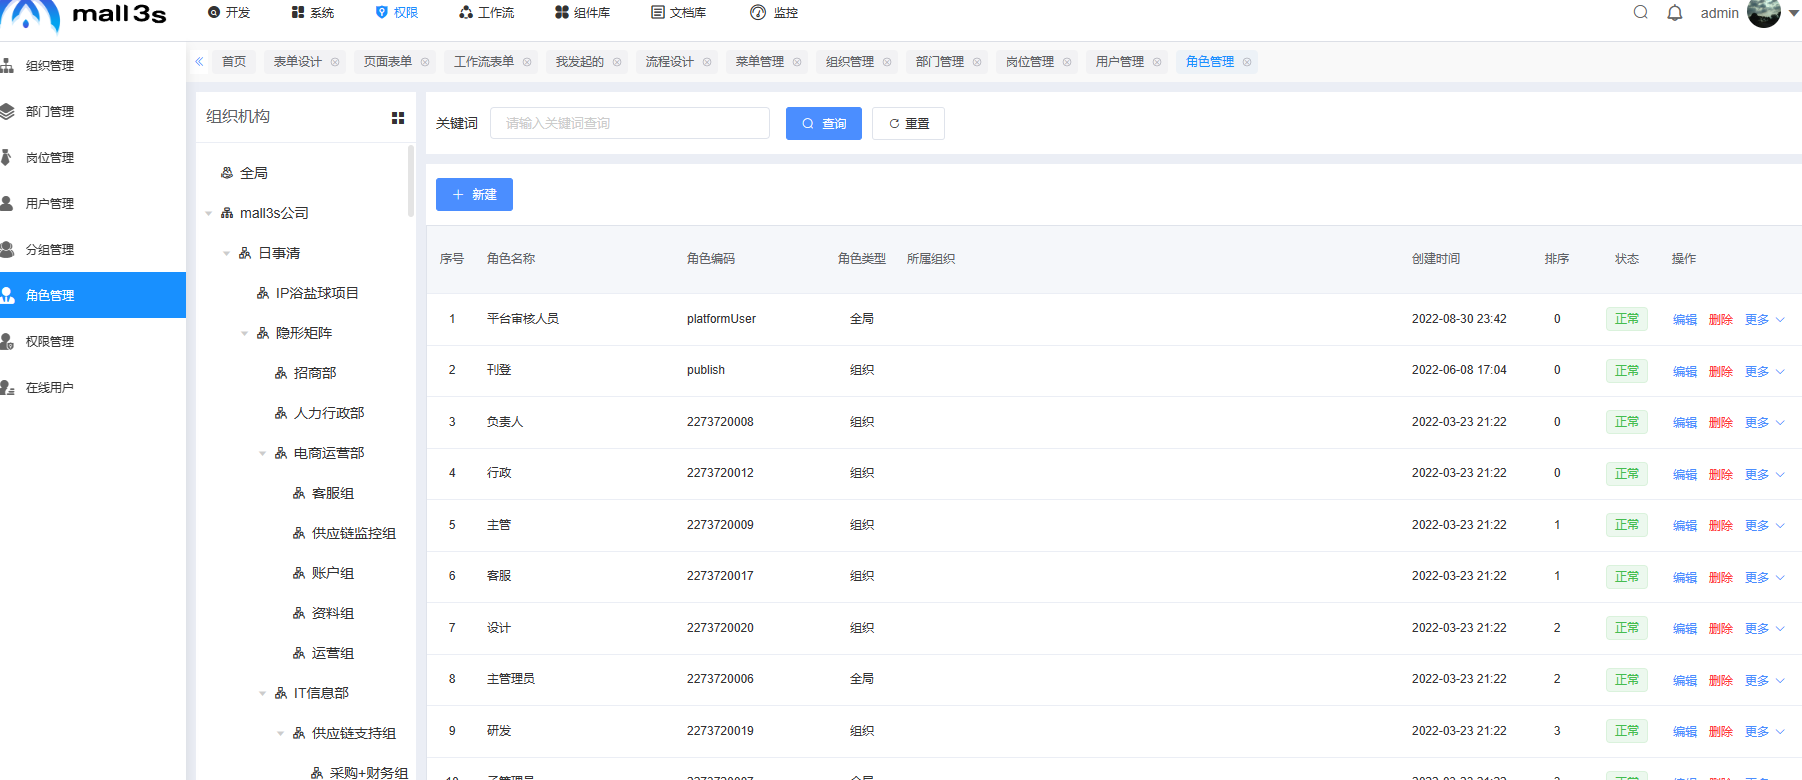Collapse the 日事清 tree node
The image size is (1802, 780).
pos(227,253)
